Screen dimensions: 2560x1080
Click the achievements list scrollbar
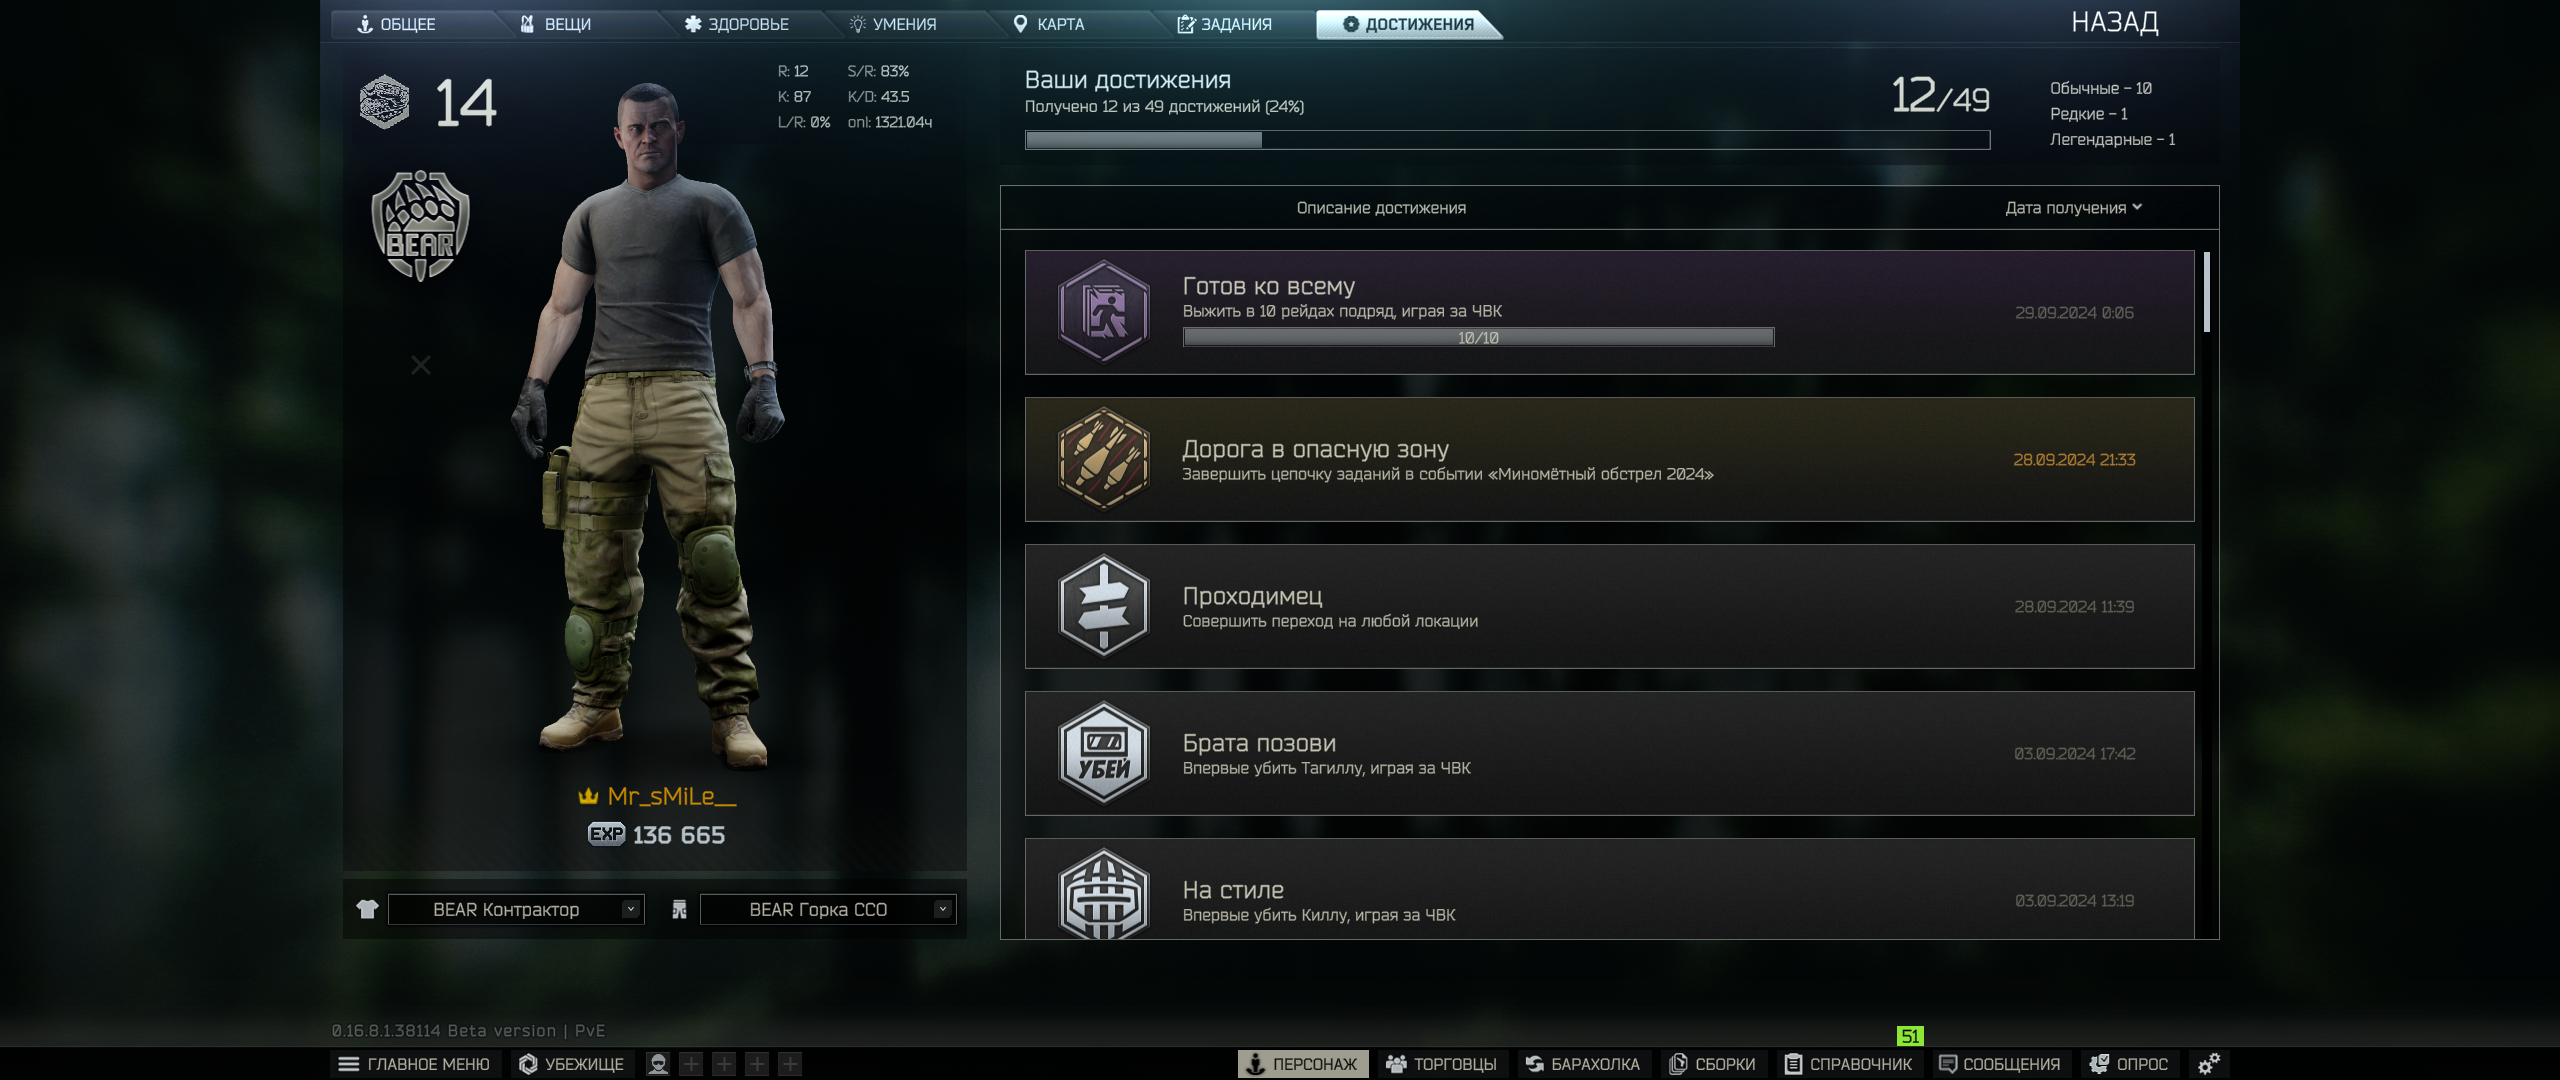point(2207,292)
